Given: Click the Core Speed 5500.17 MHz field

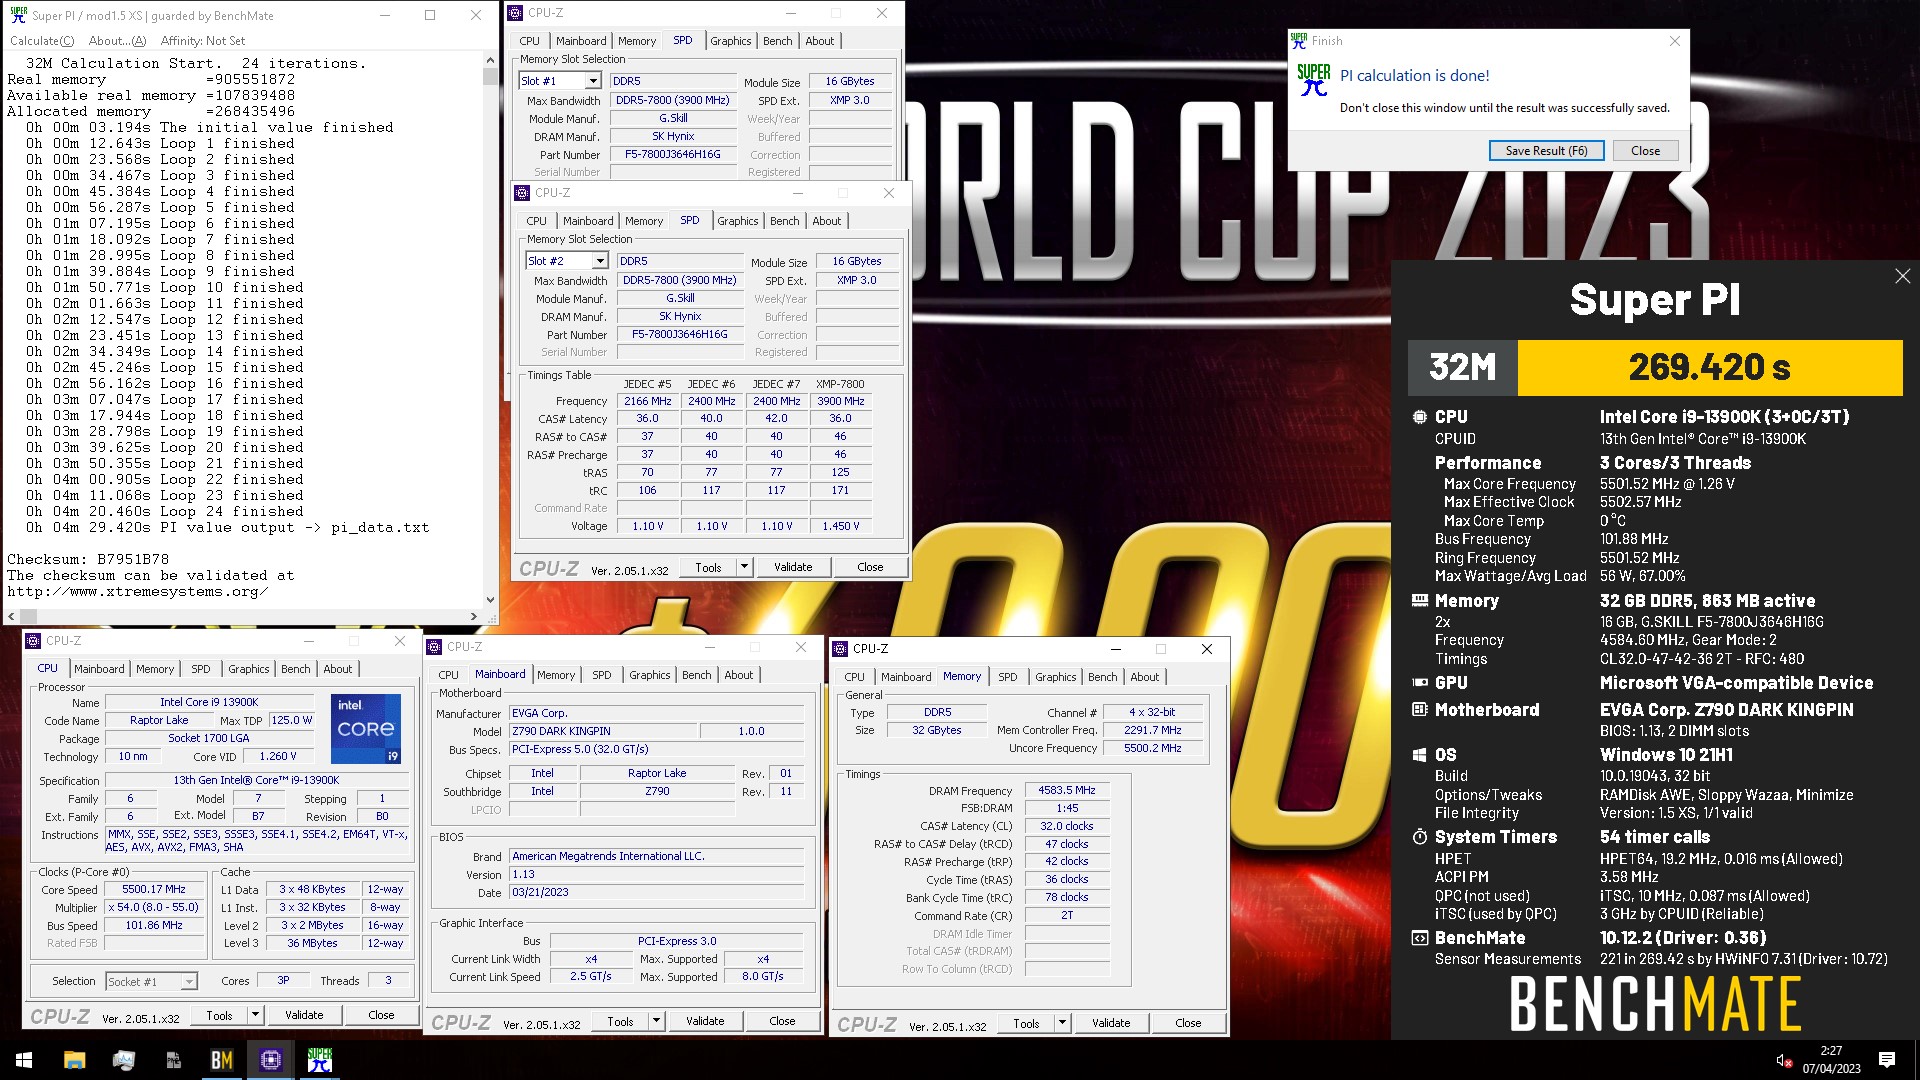Looking at the screenshot, I should tap(153, 889).
